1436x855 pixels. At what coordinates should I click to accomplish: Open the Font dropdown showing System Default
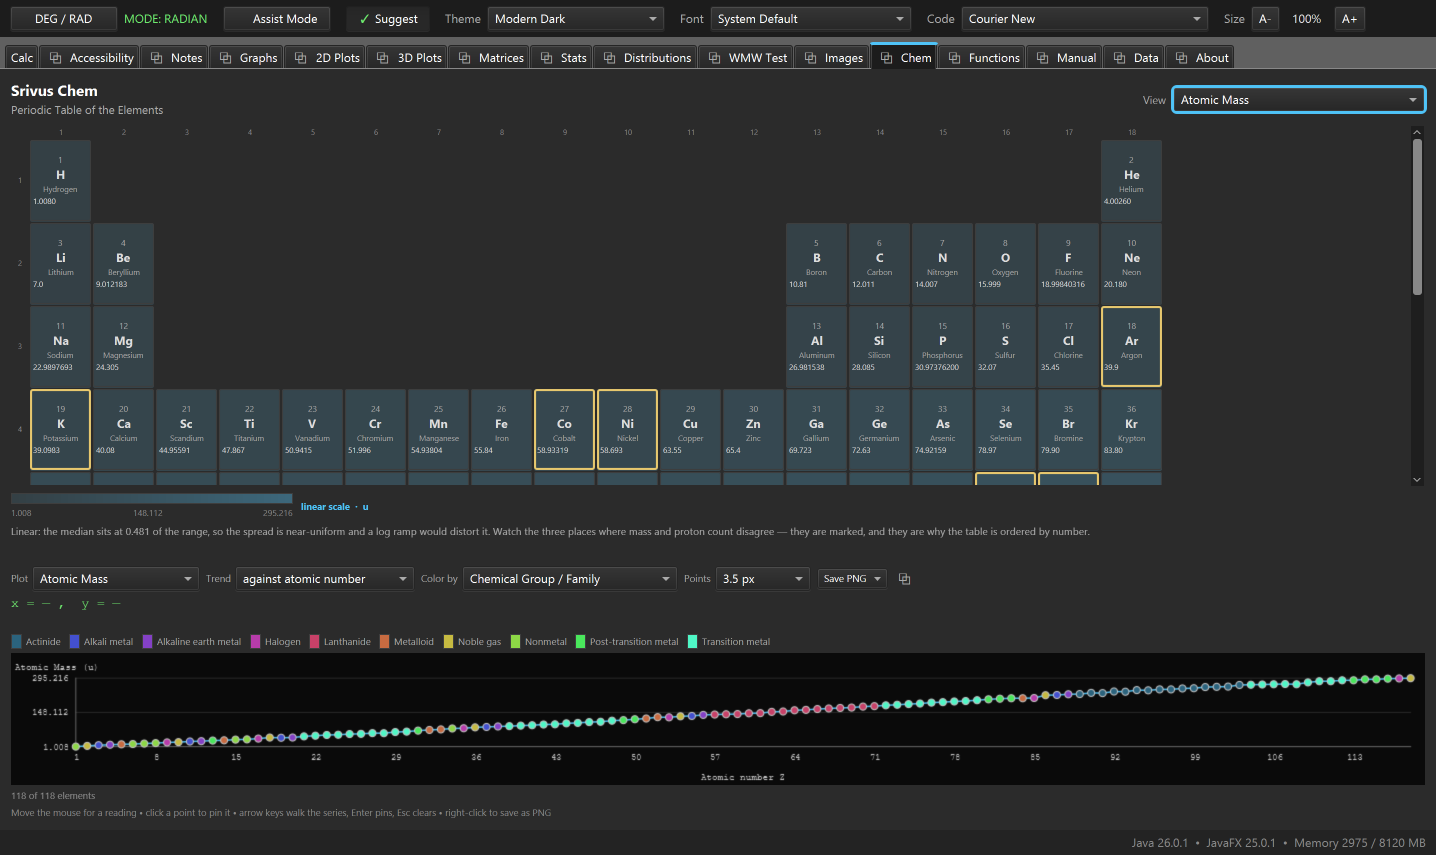click(x=811, y=19)
